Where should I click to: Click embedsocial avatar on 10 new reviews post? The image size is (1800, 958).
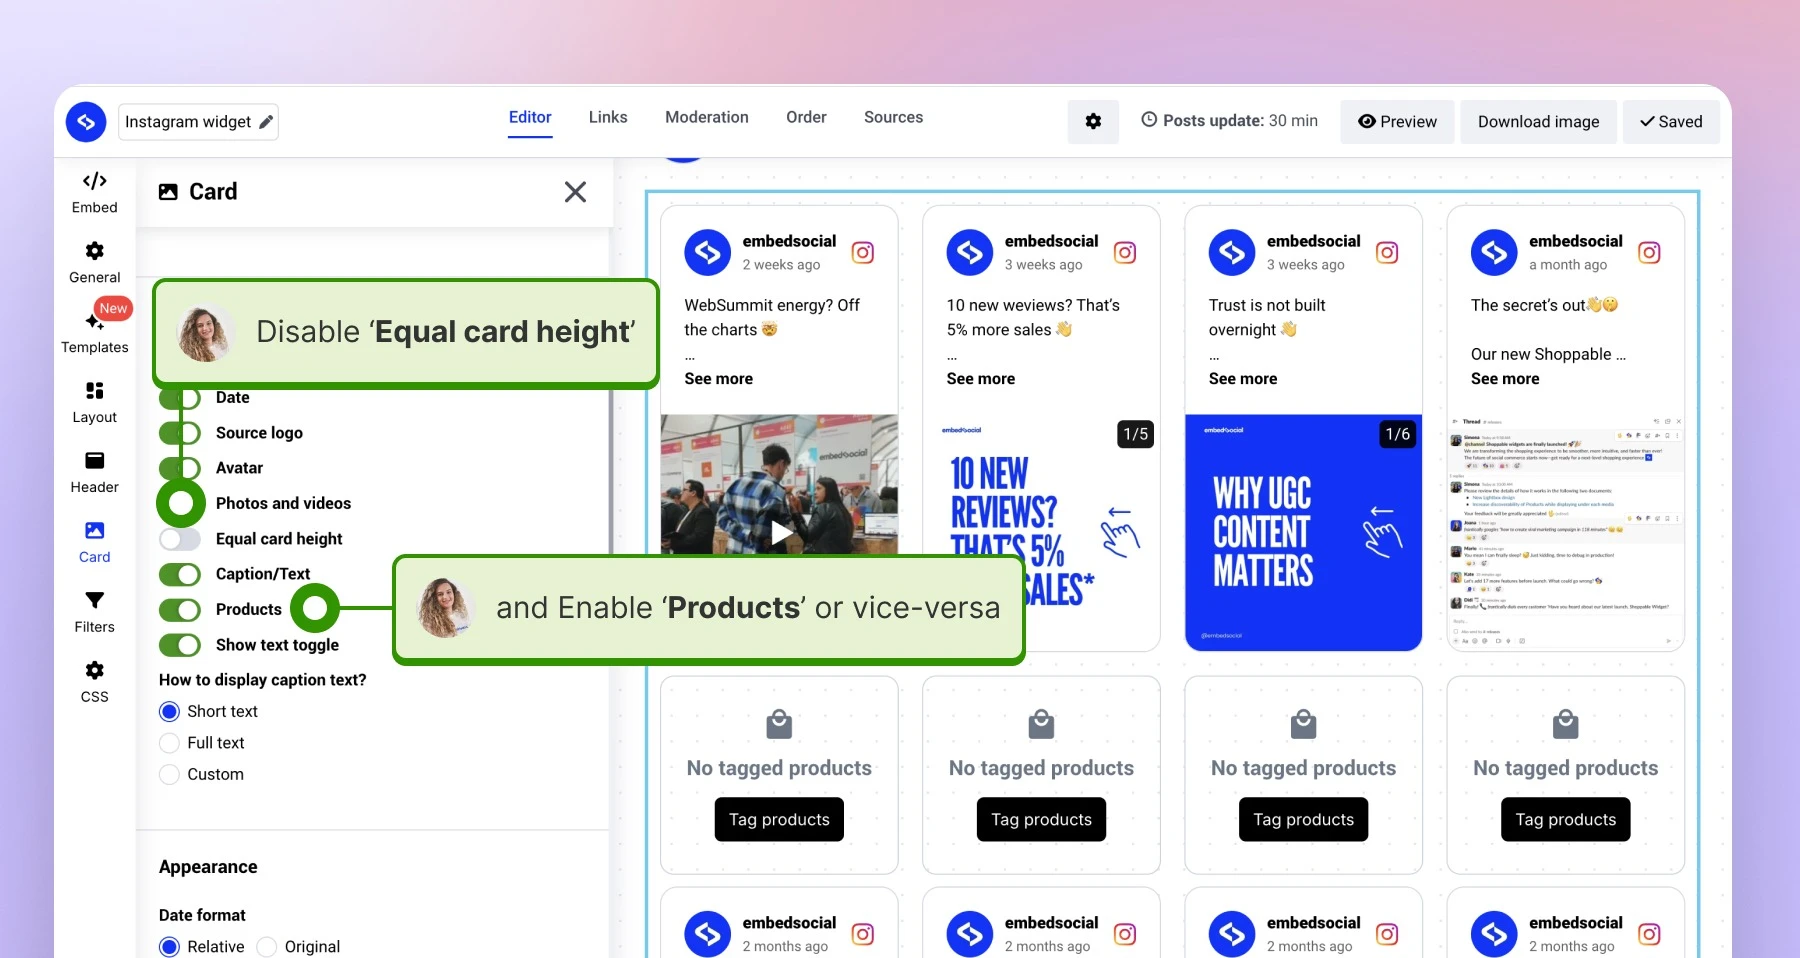pos(970,253)
